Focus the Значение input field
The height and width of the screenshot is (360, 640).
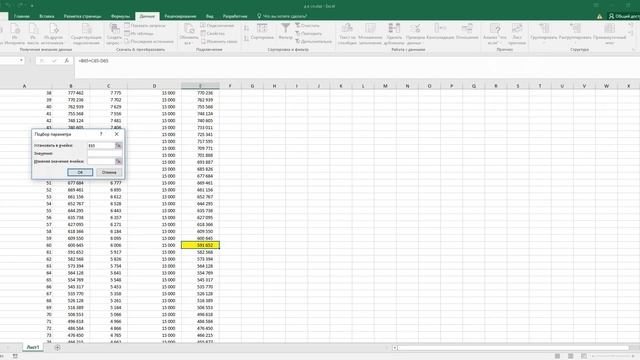pos(104,153)
